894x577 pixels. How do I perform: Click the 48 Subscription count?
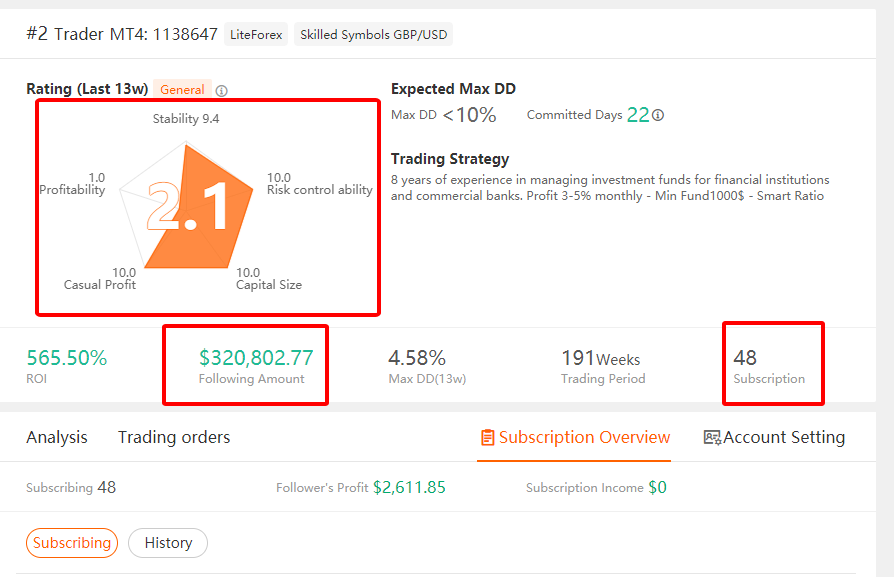click(745, 357)
